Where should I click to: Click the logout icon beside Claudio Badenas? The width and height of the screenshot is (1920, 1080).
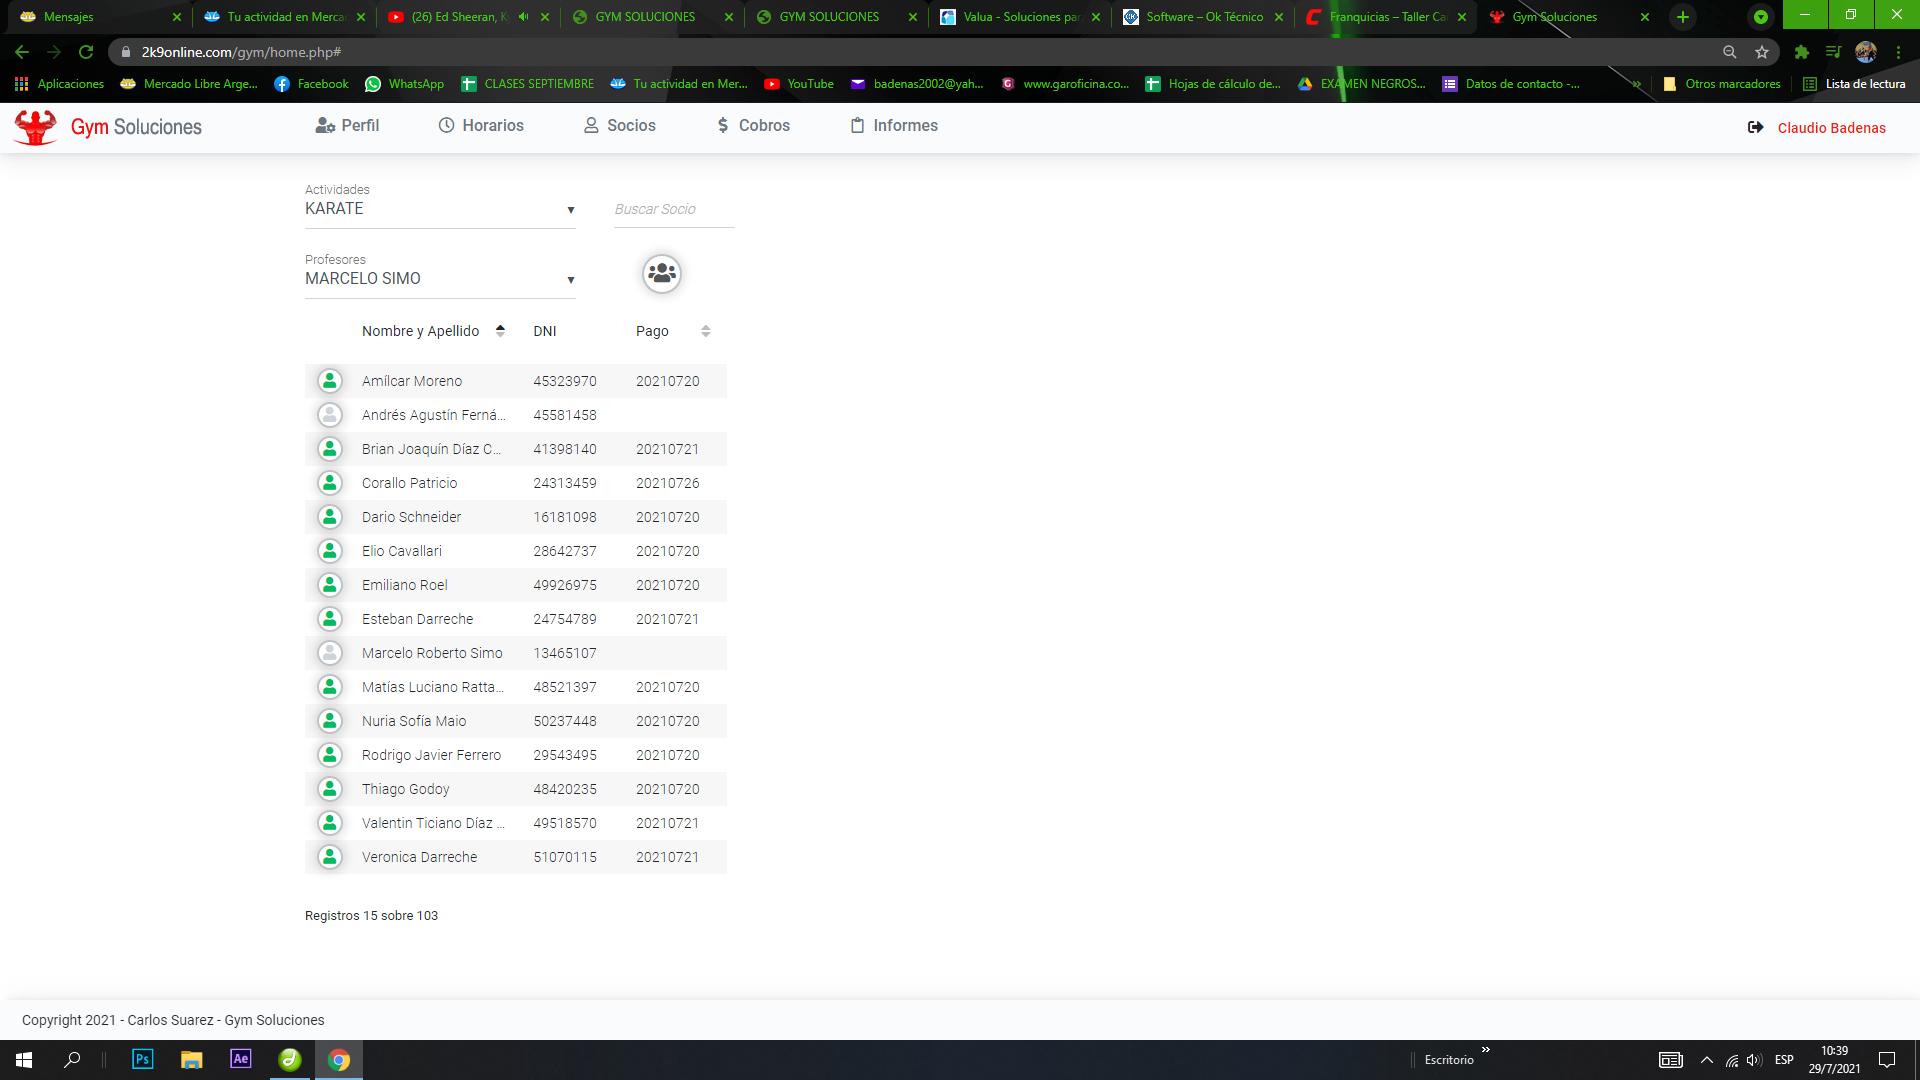coord(1755,127)
